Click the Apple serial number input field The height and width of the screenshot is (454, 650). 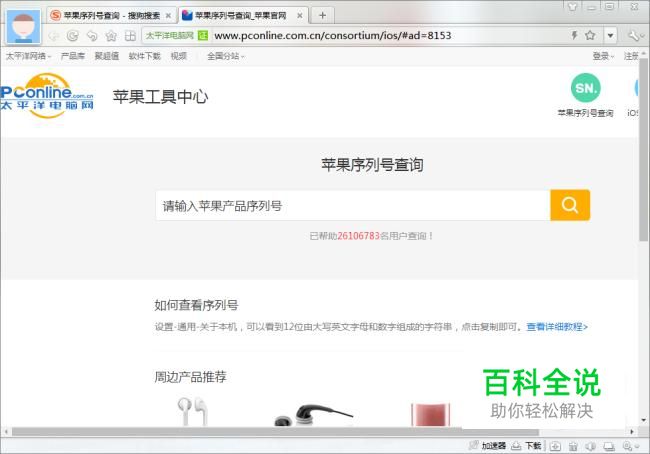click(353, 206)
